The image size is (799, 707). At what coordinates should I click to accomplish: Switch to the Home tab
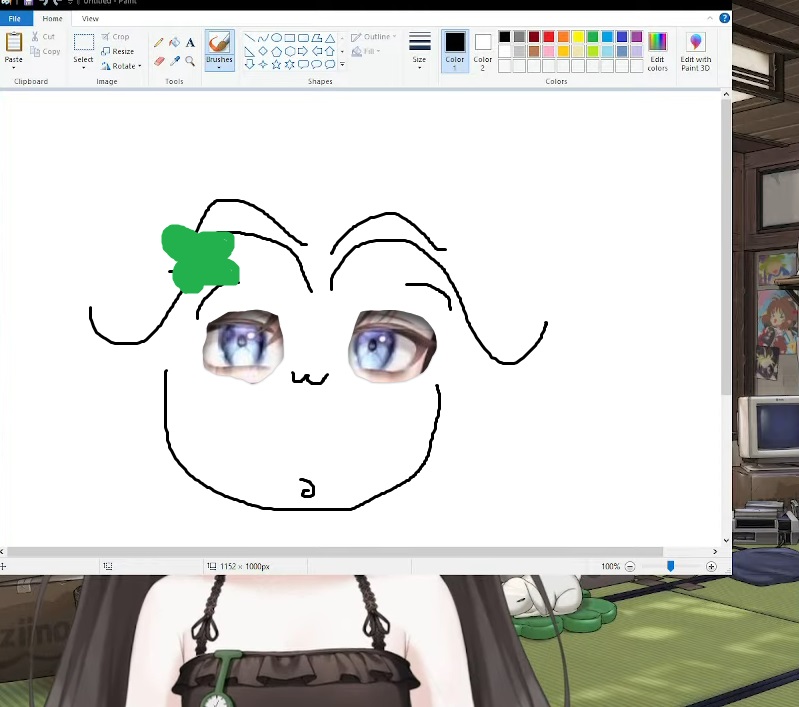(52, 18)
